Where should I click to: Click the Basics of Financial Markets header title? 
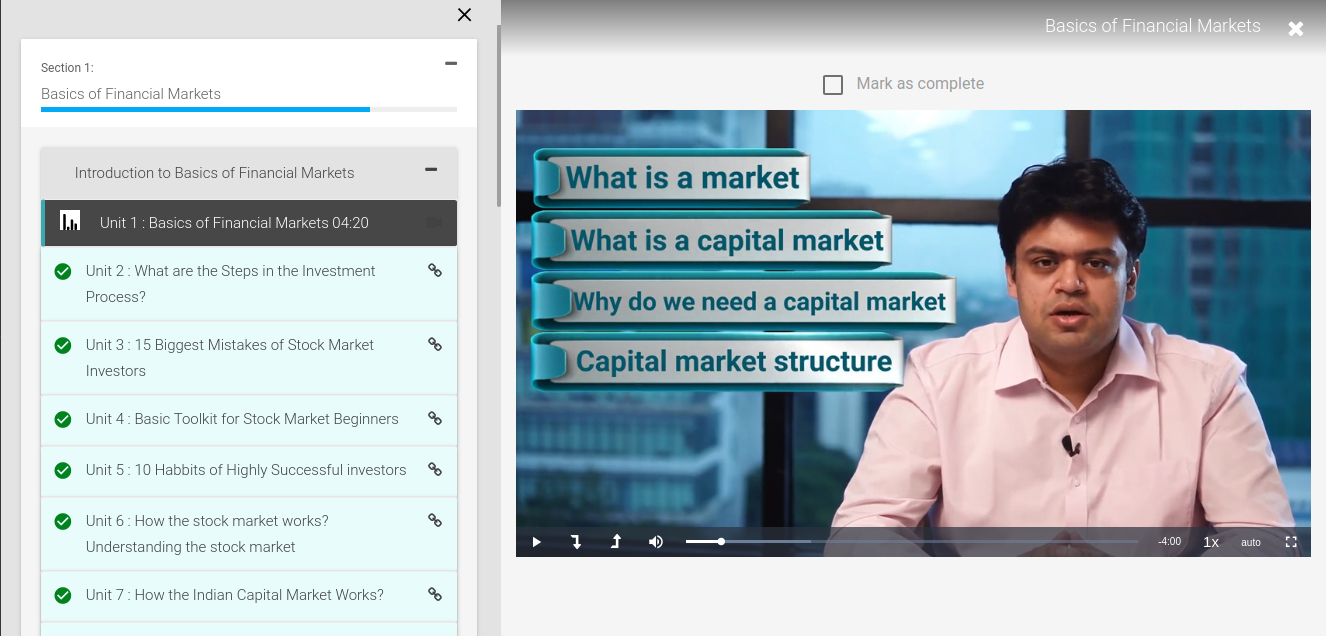[1152, 26]
